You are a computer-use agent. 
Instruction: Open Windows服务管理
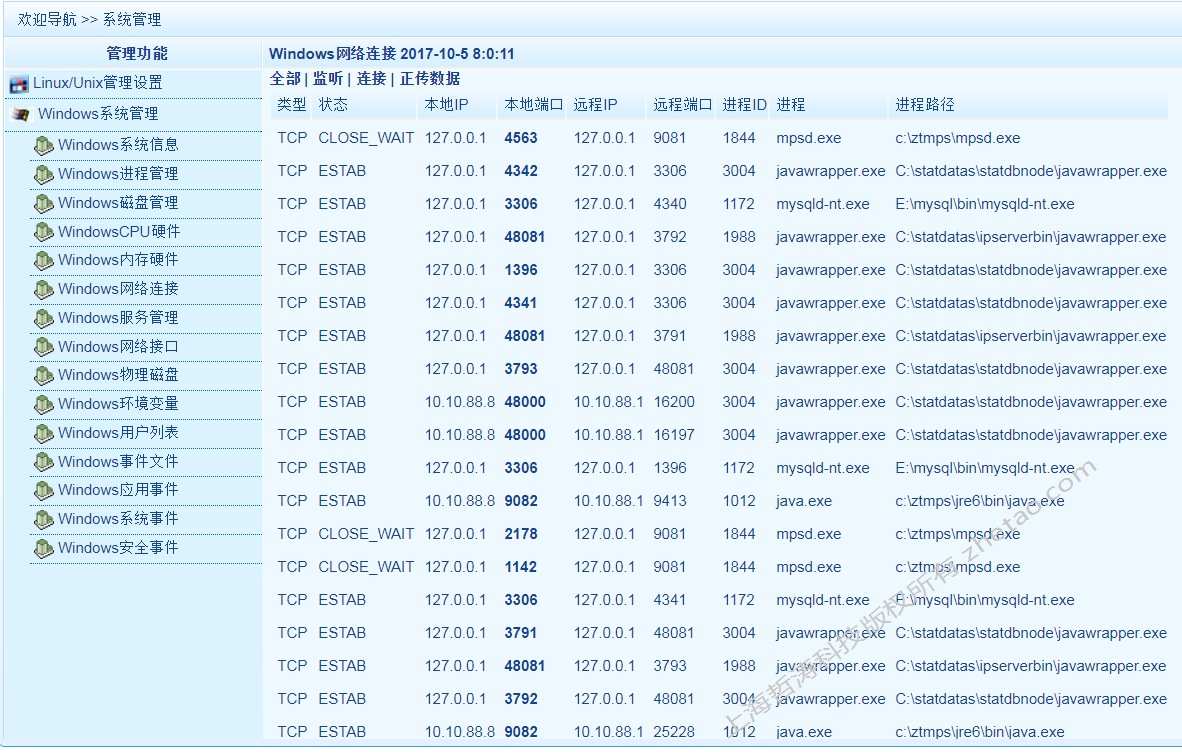point(118,317)
